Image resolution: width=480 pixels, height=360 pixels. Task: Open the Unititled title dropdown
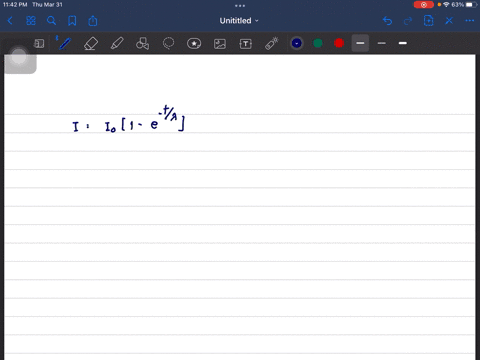tap(239, 21)
